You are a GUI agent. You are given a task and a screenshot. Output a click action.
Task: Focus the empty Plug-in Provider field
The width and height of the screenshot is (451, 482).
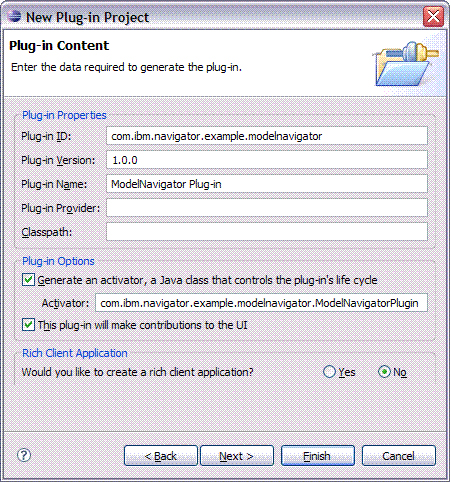267,208
